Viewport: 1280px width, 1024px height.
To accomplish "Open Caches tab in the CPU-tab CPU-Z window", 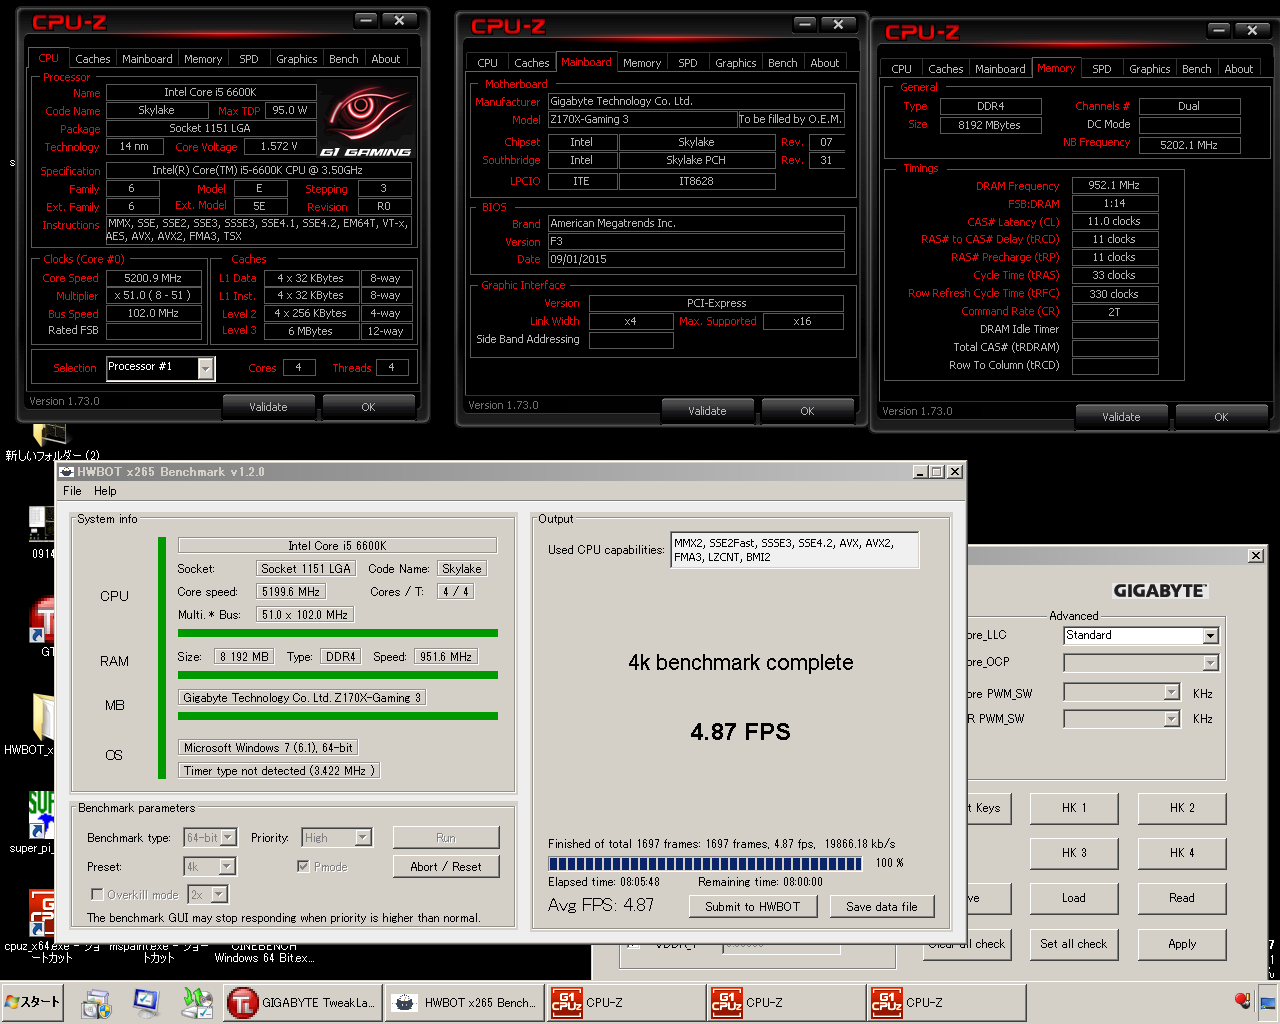I will tap(93, 59).
